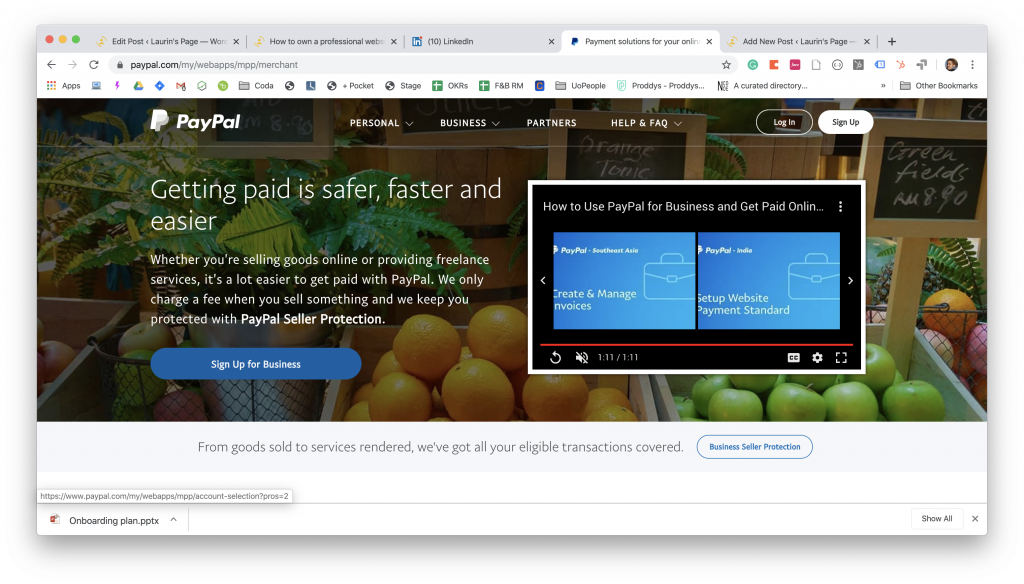Screen dimensions: 1024x584
Task: Replay the video with the replay icon
Action: tap(555, 357)
